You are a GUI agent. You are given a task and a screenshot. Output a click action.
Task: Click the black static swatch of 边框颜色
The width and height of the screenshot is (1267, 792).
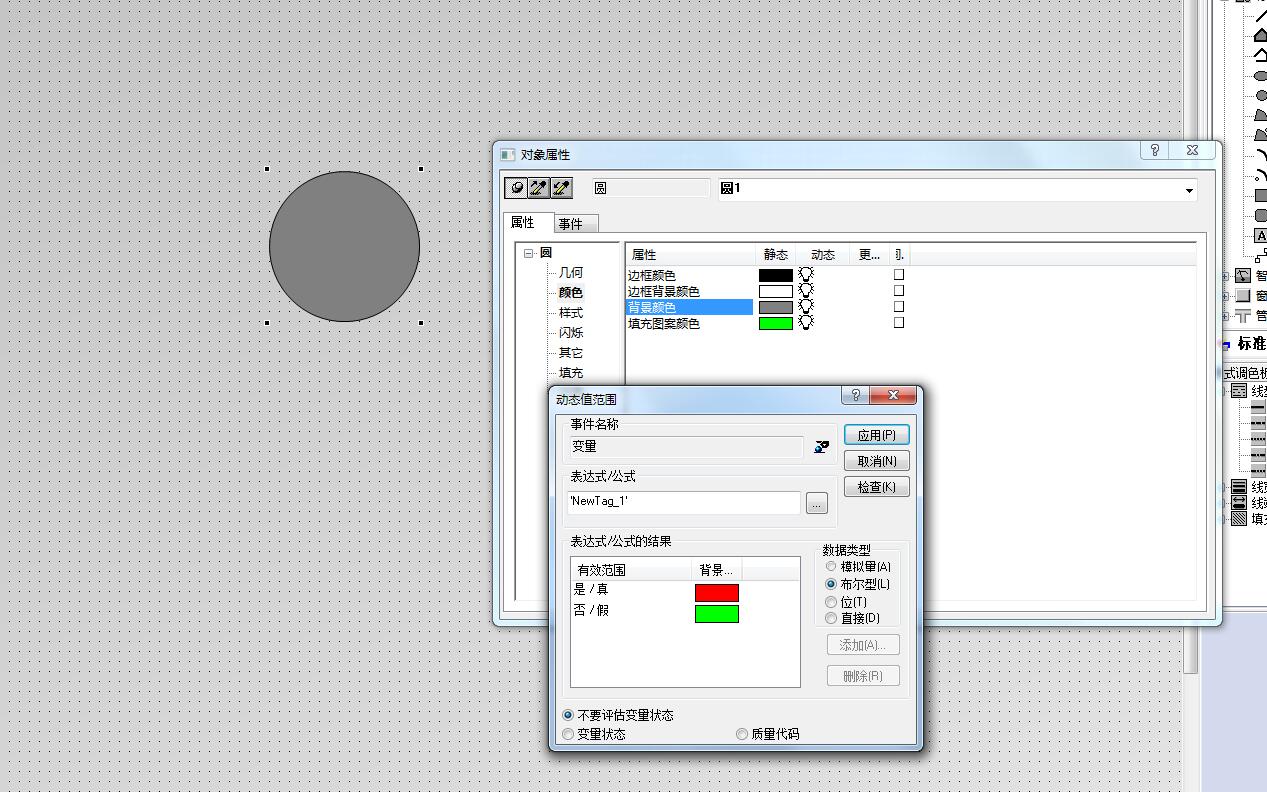click(776, 275)
